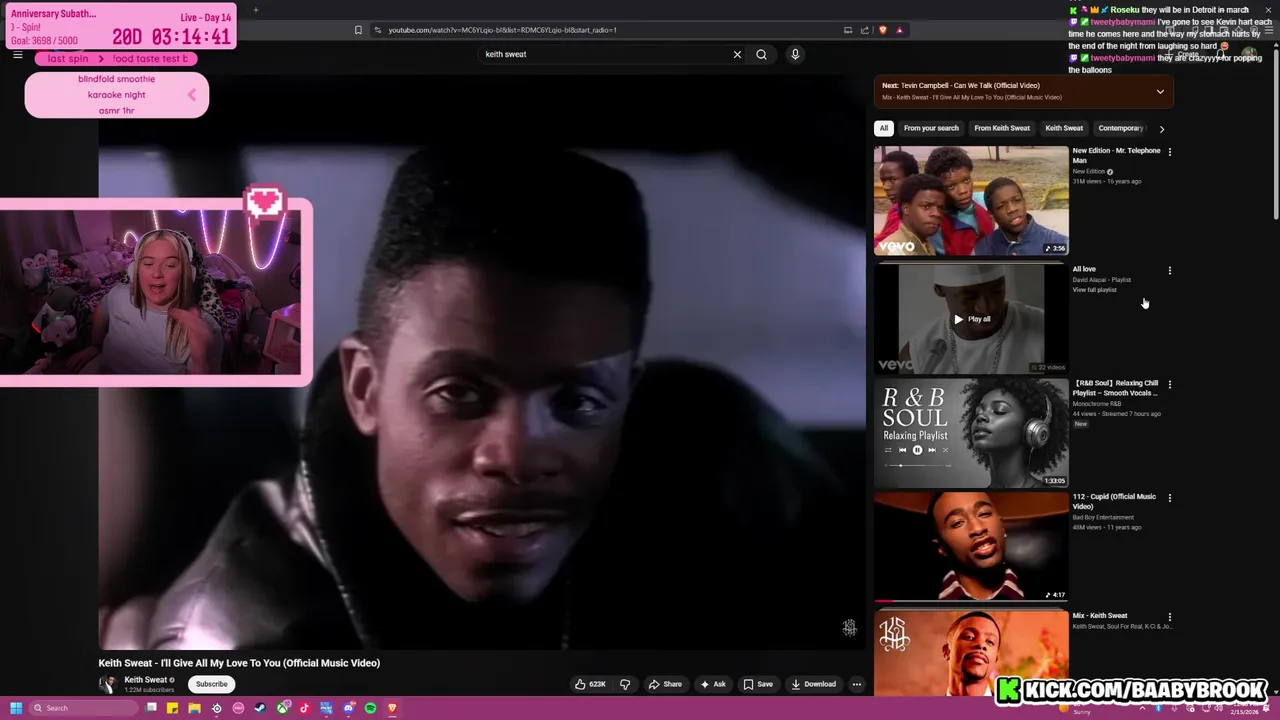
Task: Open a new browser tab
Action: click(x=255, y=10)
